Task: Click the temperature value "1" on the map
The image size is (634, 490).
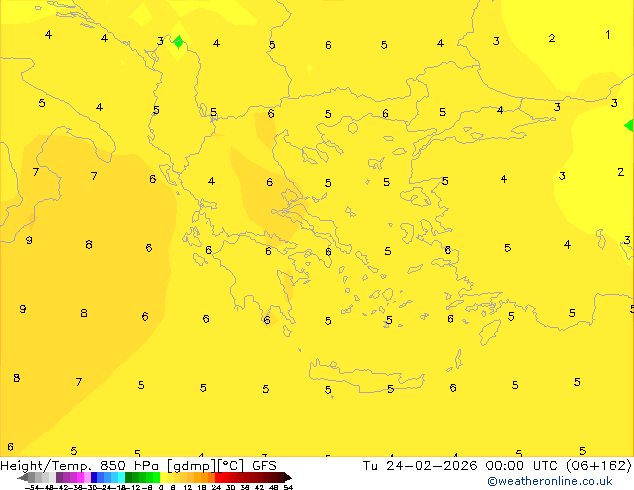Action: pyautogui.click(x=607, y=35)
